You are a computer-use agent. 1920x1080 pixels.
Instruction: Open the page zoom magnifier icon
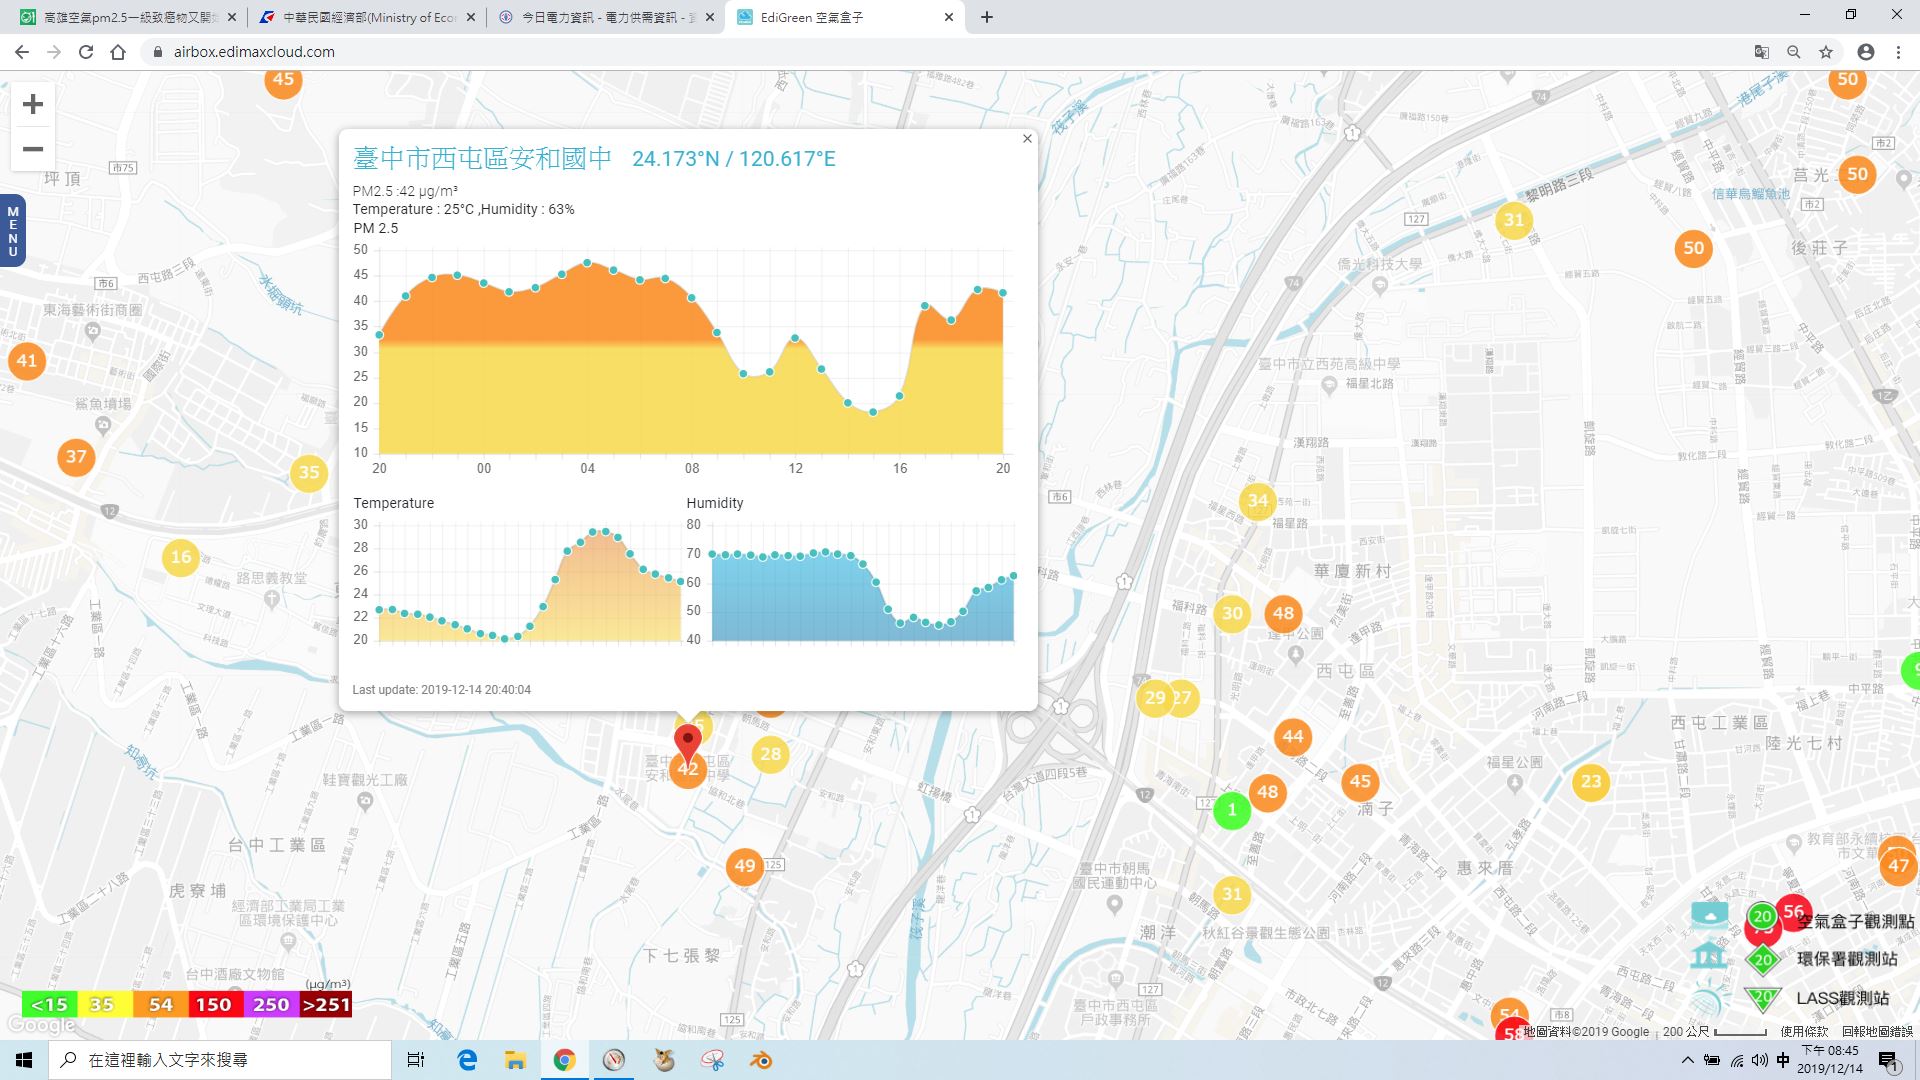1794,52
